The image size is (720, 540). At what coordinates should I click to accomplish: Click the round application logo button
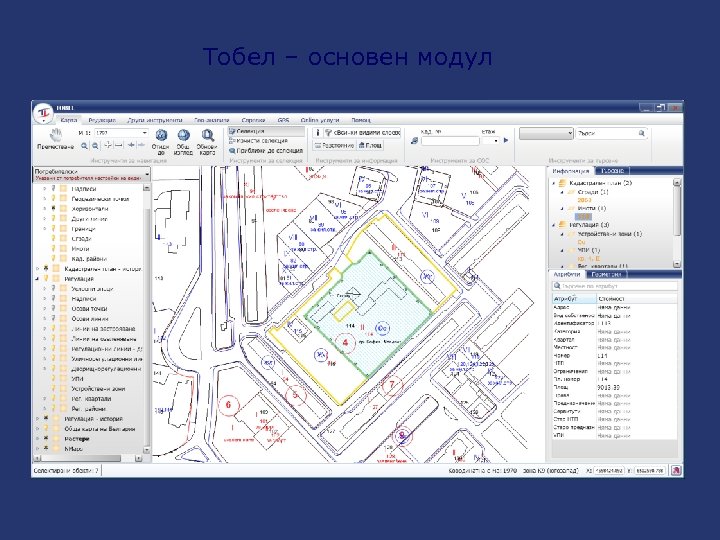pyautogui.click(x=44, y=112)
